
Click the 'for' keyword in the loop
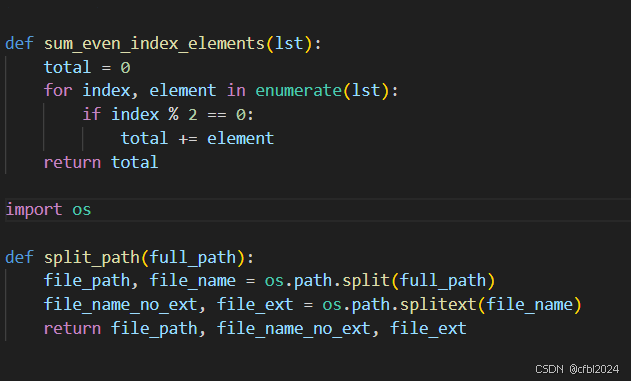click(58, 91)
